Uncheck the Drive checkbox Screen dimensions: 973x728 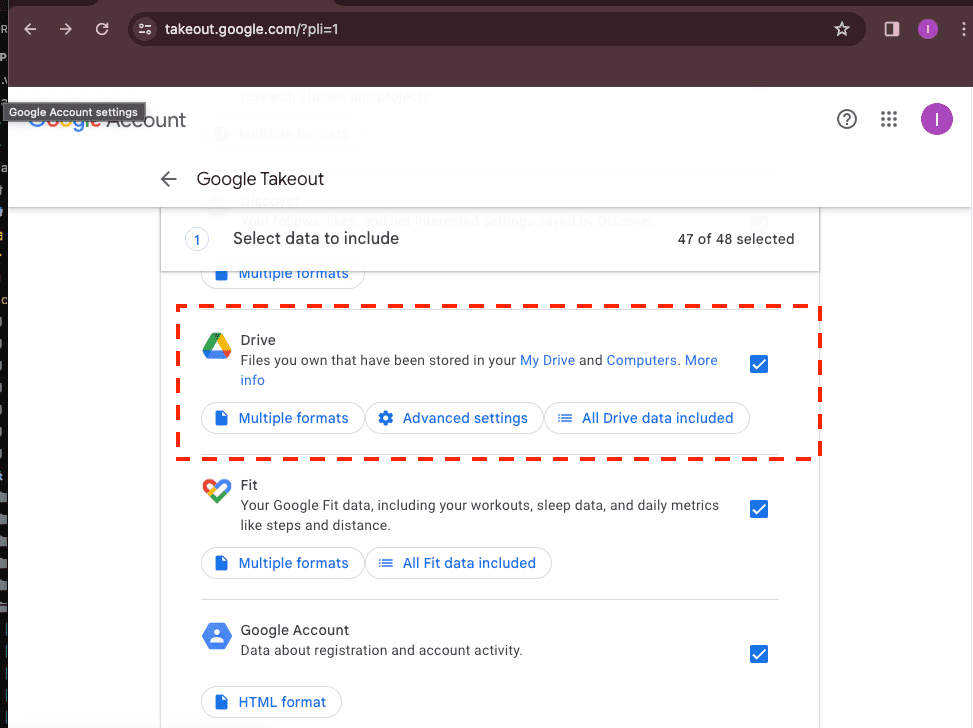tap(758, 364)
